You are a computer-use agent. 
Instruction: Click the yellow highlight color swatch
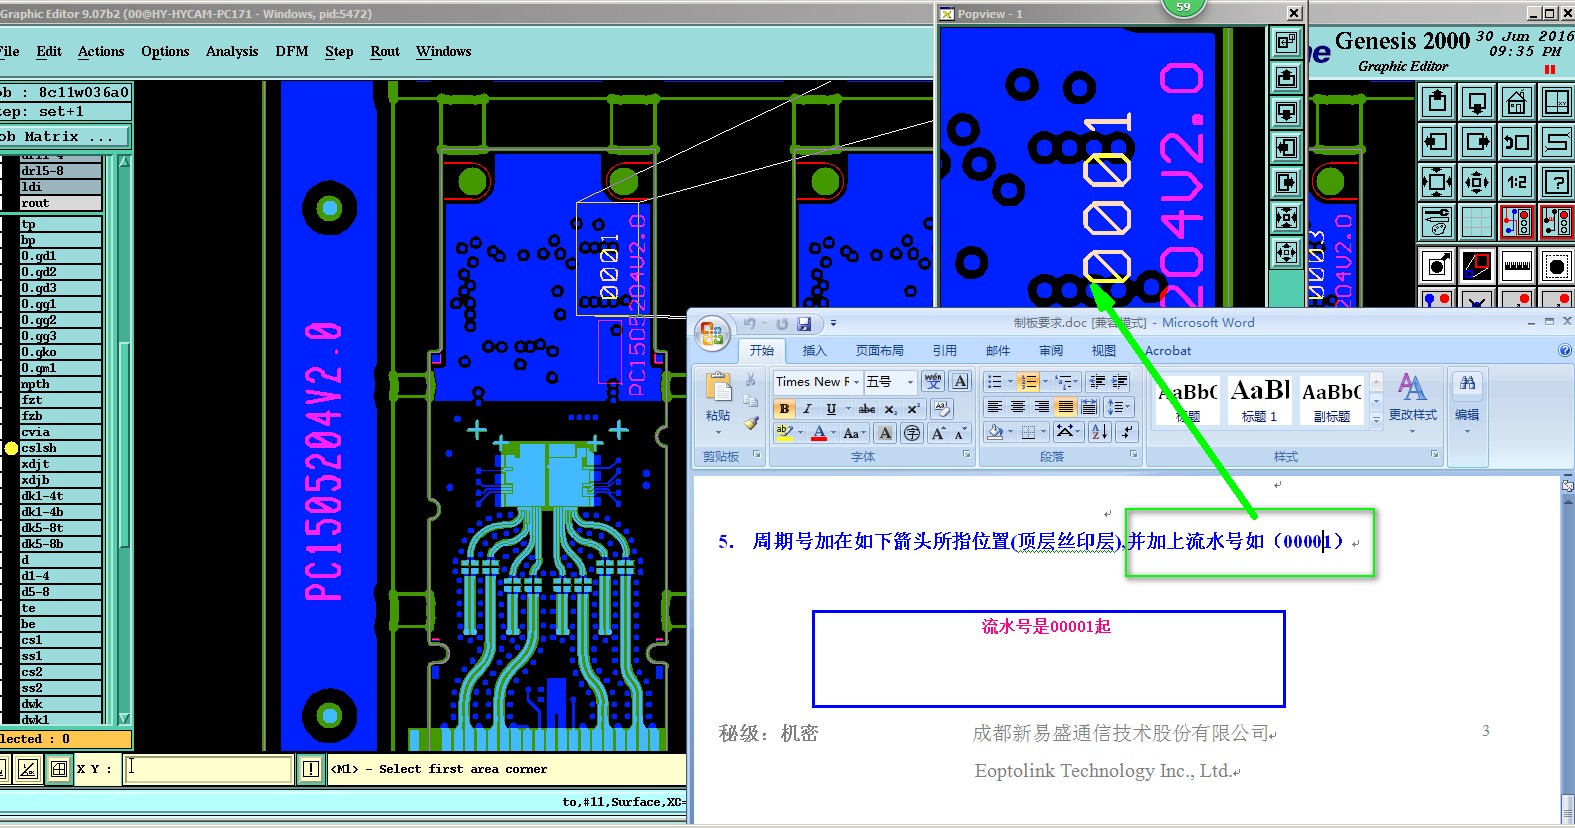[785, 433]
